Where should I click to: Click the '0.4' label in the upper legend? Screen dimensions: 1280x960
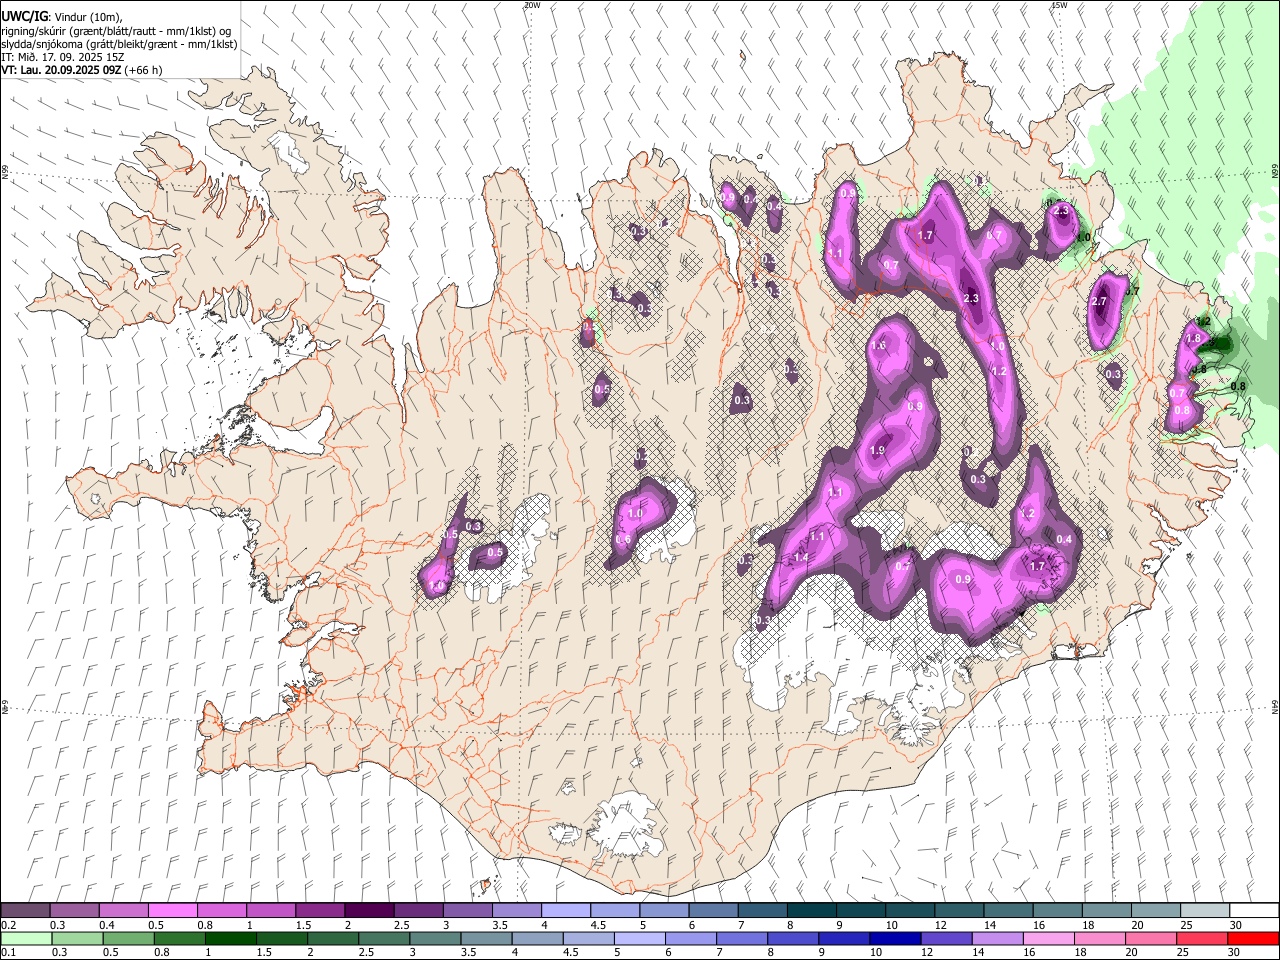tap(107, 925)
